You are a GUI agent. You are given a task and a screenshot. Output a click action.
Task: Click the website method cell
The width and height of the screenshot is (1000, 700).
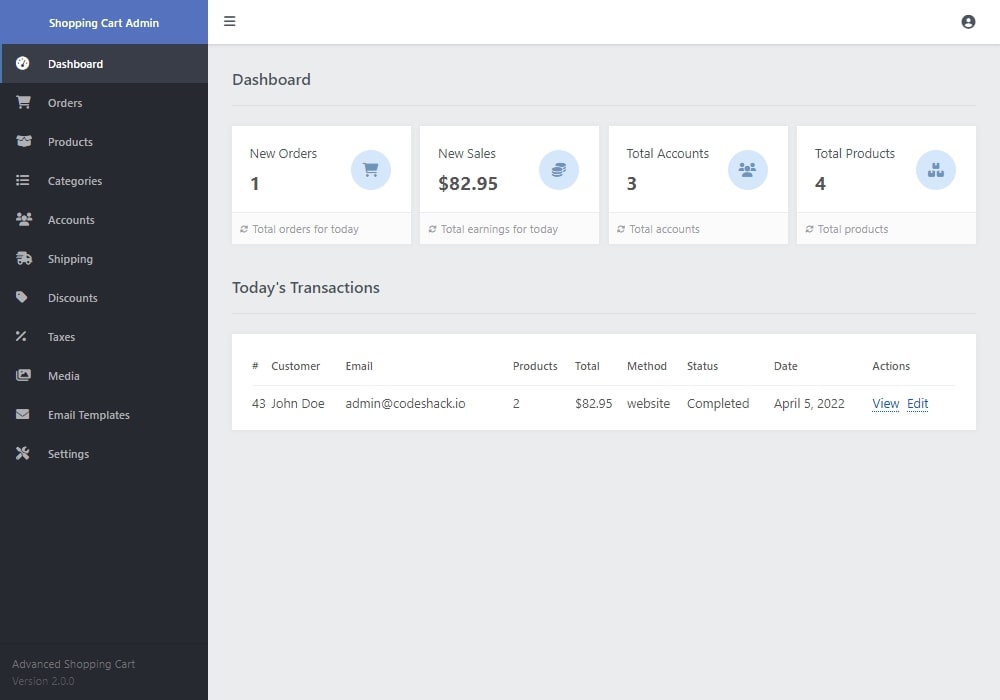[648, 404]
